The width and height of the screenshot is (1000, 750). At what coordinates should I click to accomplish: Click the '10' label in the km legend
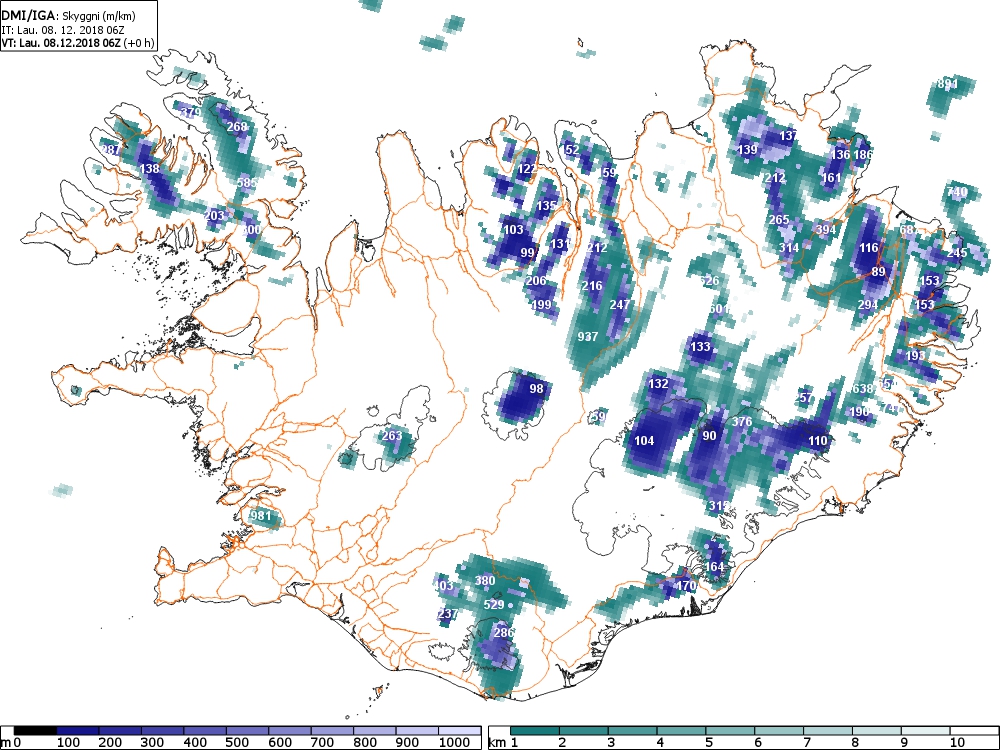[956, 742]
